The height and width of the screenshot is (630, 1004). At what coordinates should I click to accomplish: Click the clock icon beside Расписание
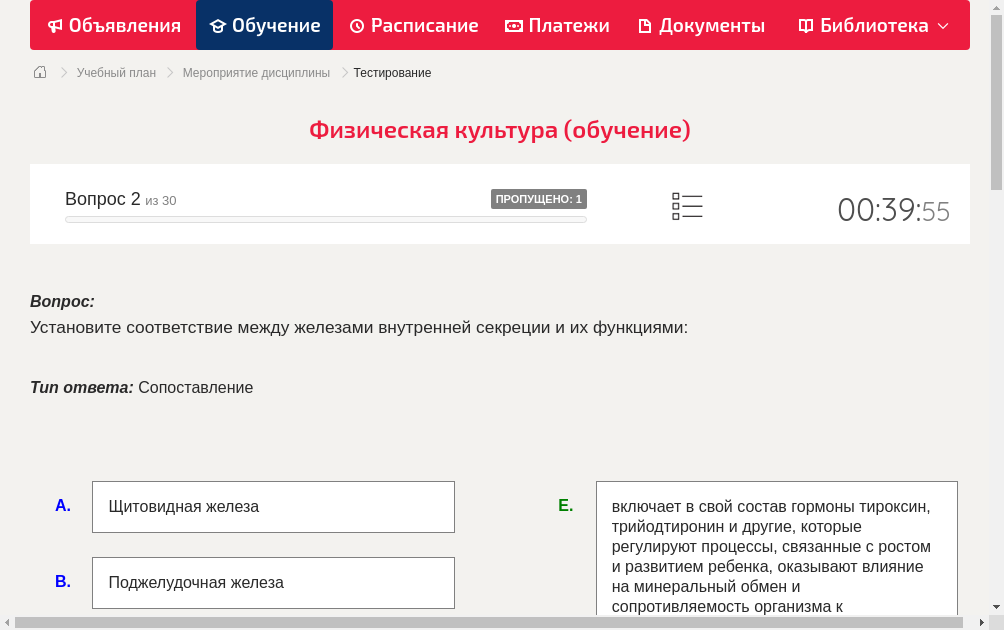[x=356, y=25]
